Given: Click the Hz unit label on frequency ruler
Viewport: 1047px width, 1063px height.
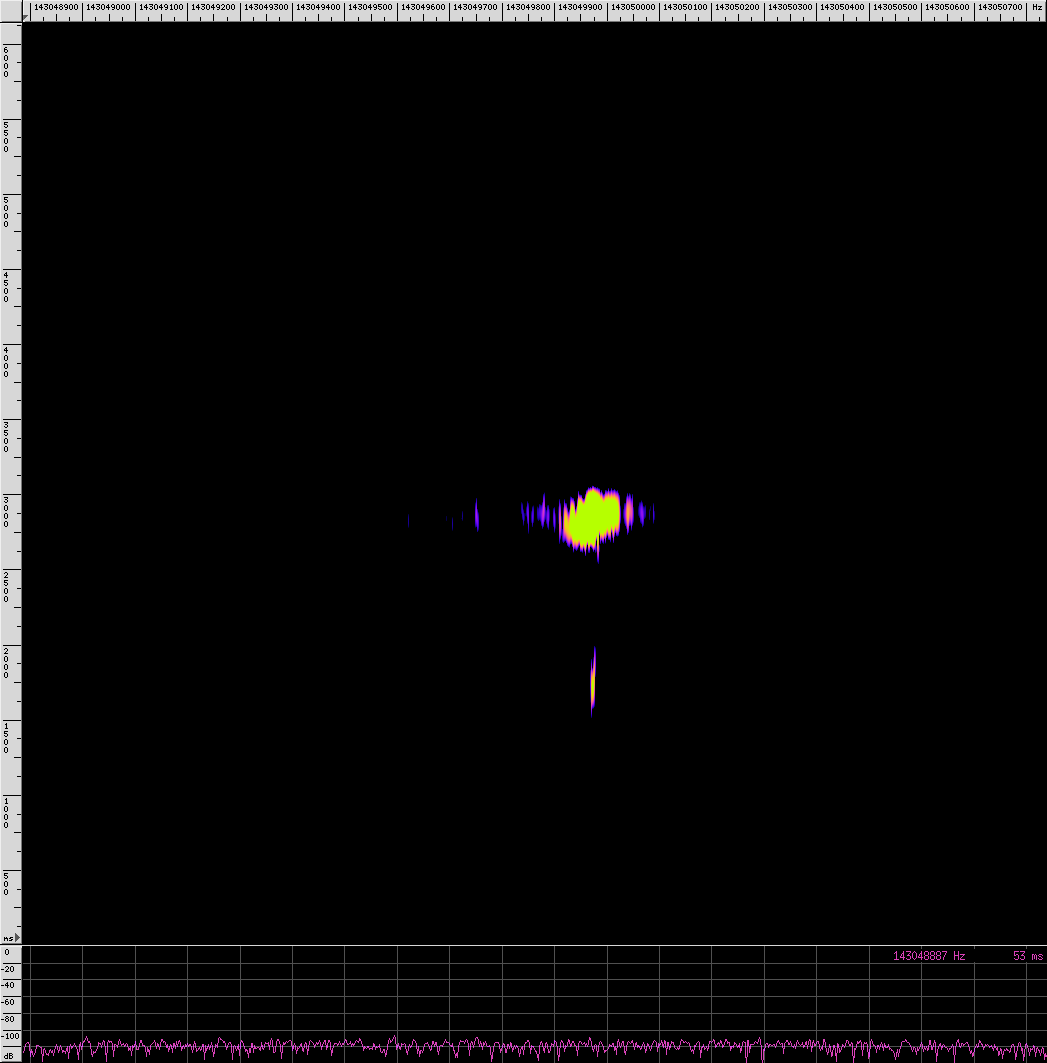Looking at the screenshot, I should coord(1037,7).
